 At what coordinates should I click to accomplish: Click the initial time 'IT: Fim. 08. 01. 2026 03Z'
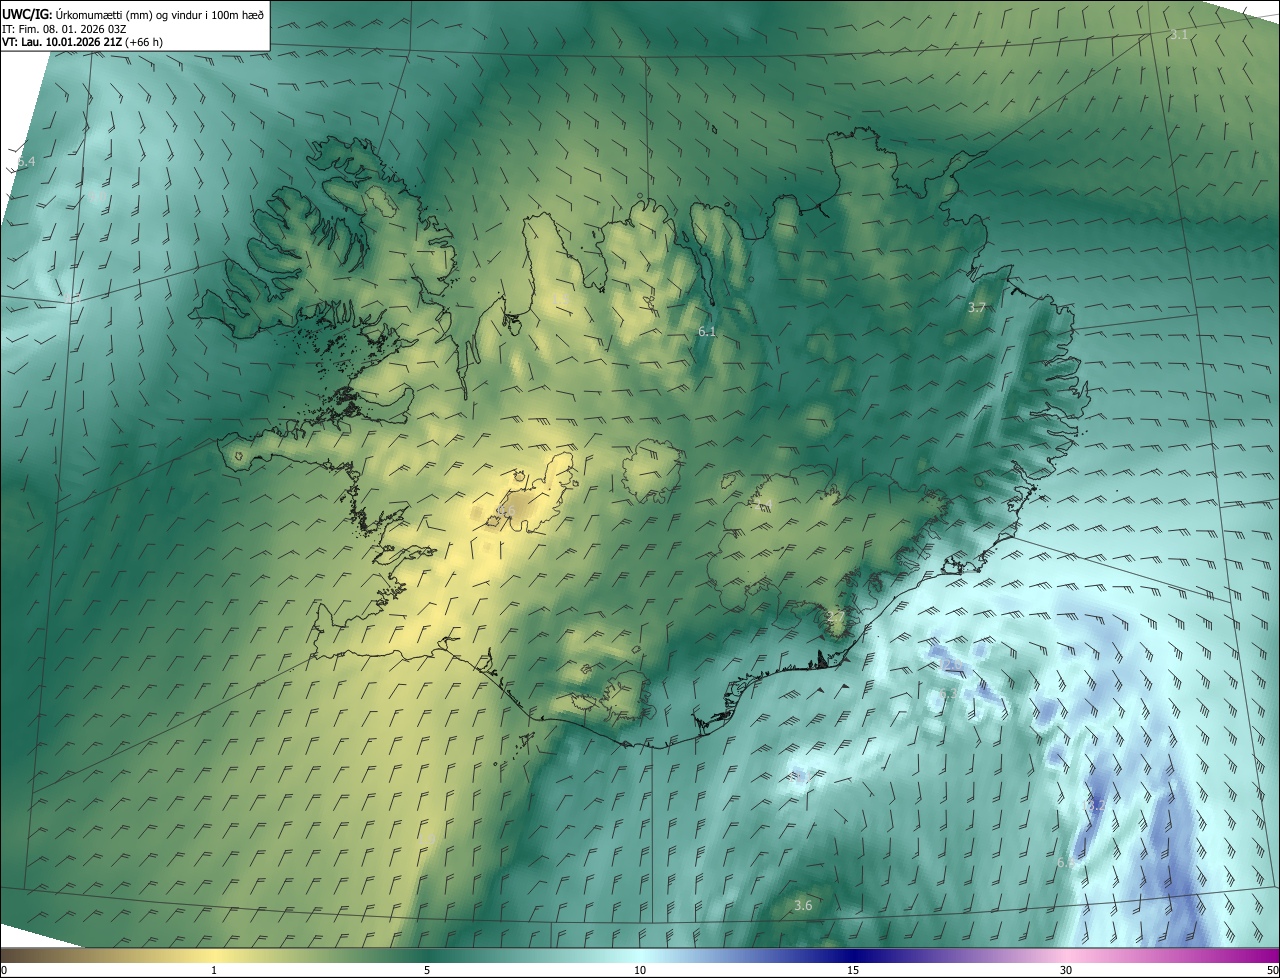tap(65, 29)
